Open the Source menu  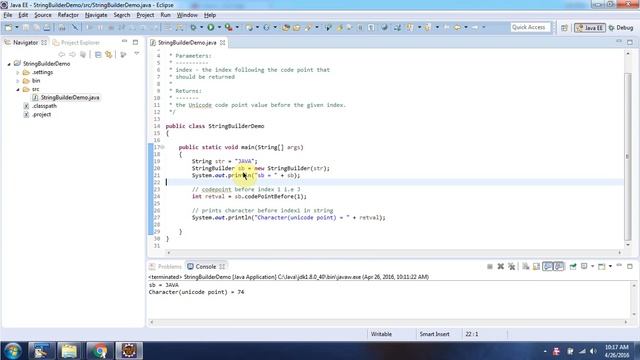tap(42, 15)
